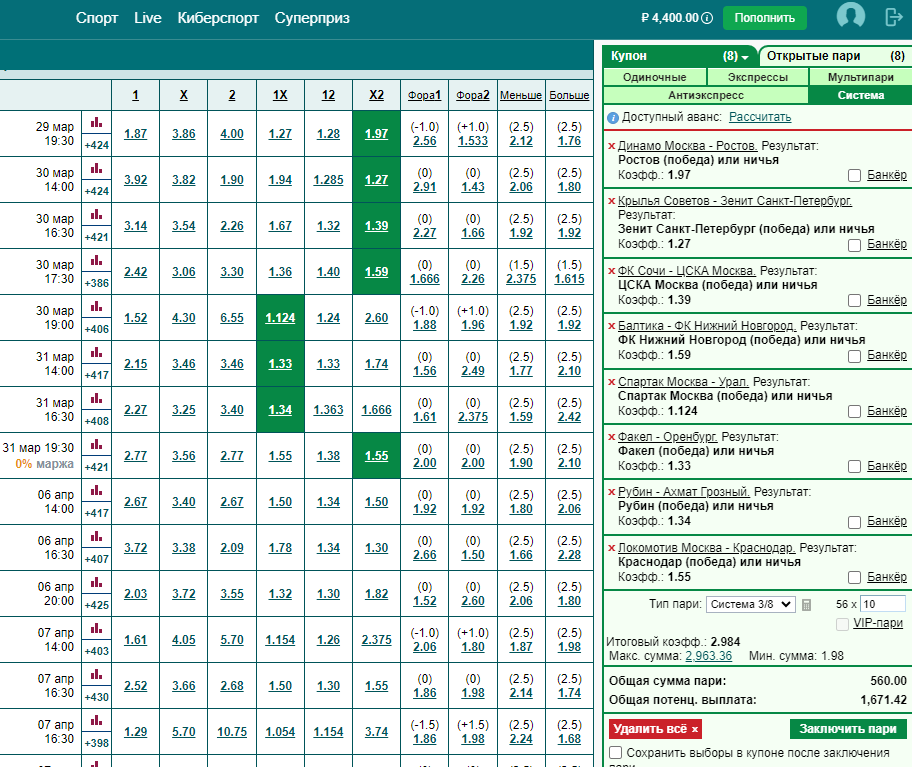Expand the Купон (8) dropdown arrow

(x=745, y=57)
